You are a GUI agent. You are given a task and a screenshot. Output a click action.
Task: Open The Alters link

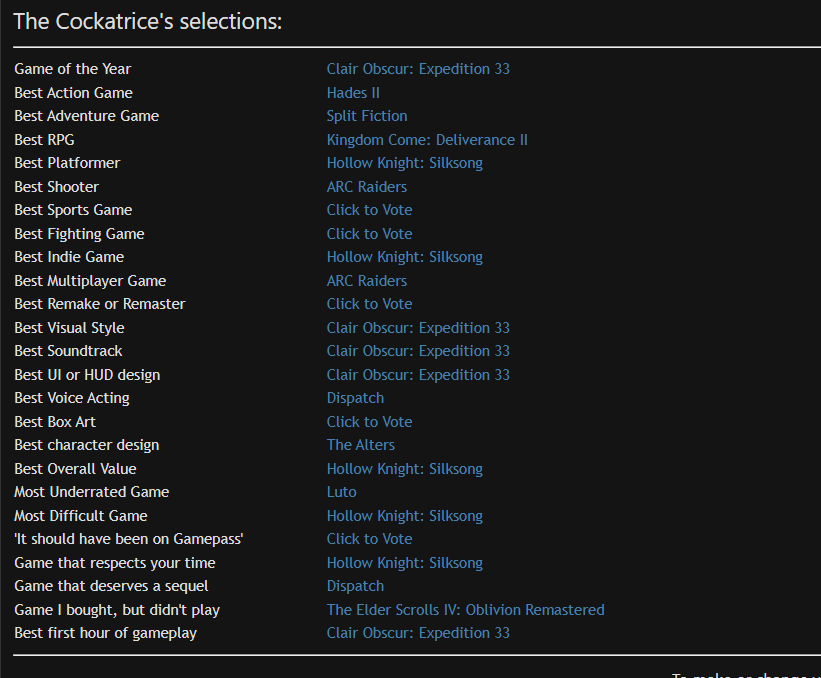click(361, 445)
